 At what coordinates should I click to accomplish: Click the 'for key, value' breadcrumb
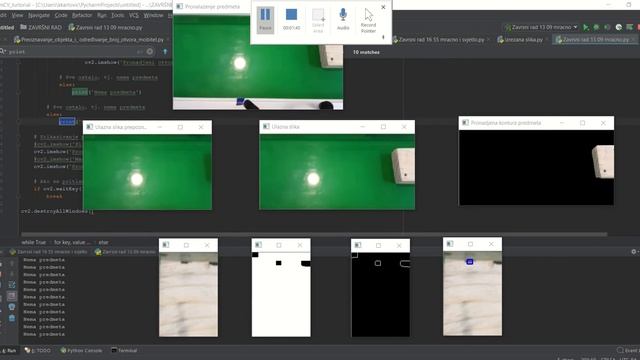click(x=72, y=242)
